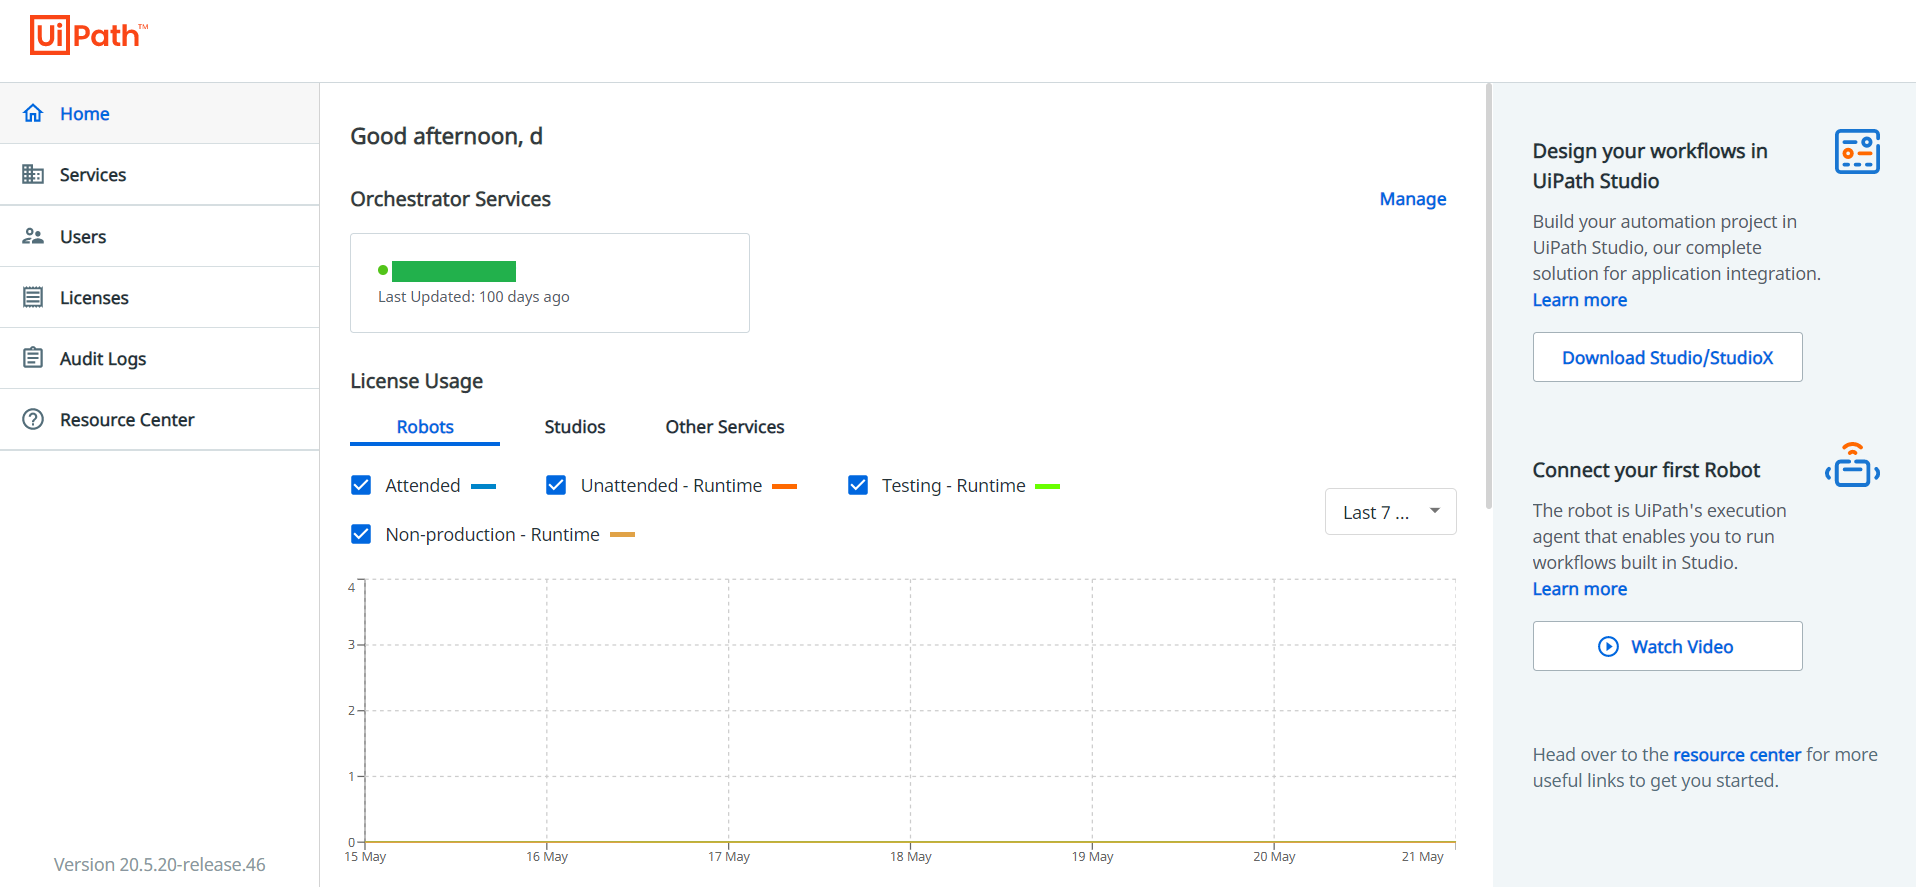Toggle the Unattended - Runtime checkbox
Screen dimensions: 1920x890
pos(556,485)
